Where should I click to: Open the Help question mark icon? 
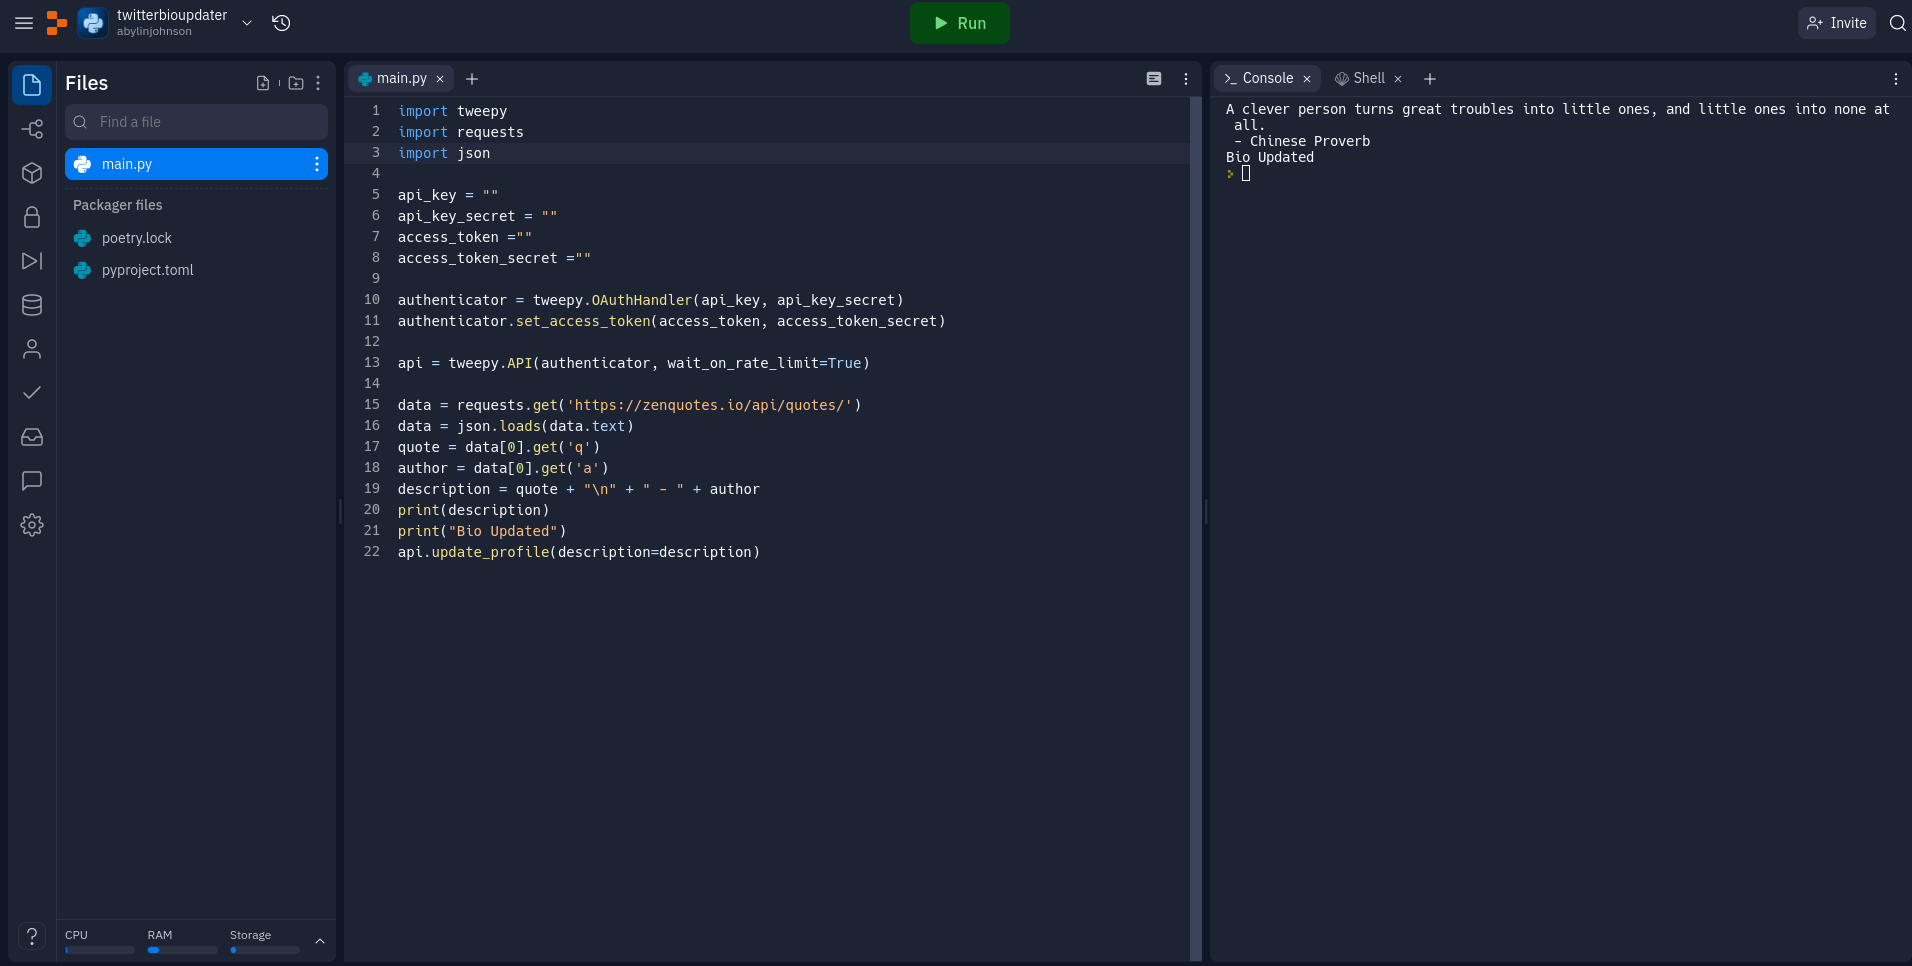(x=32, y=936)
